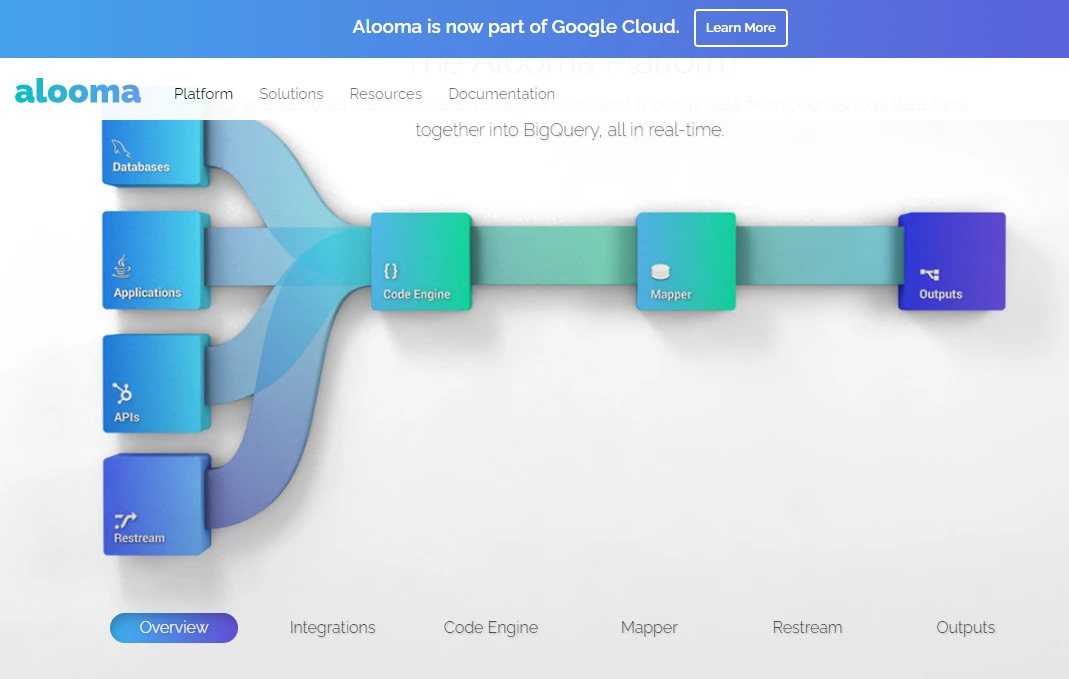Image resolution: width=1069 pixels, height=679 pixels.
Task: Open the Restream tab
Action: click(x=807, y=628)
